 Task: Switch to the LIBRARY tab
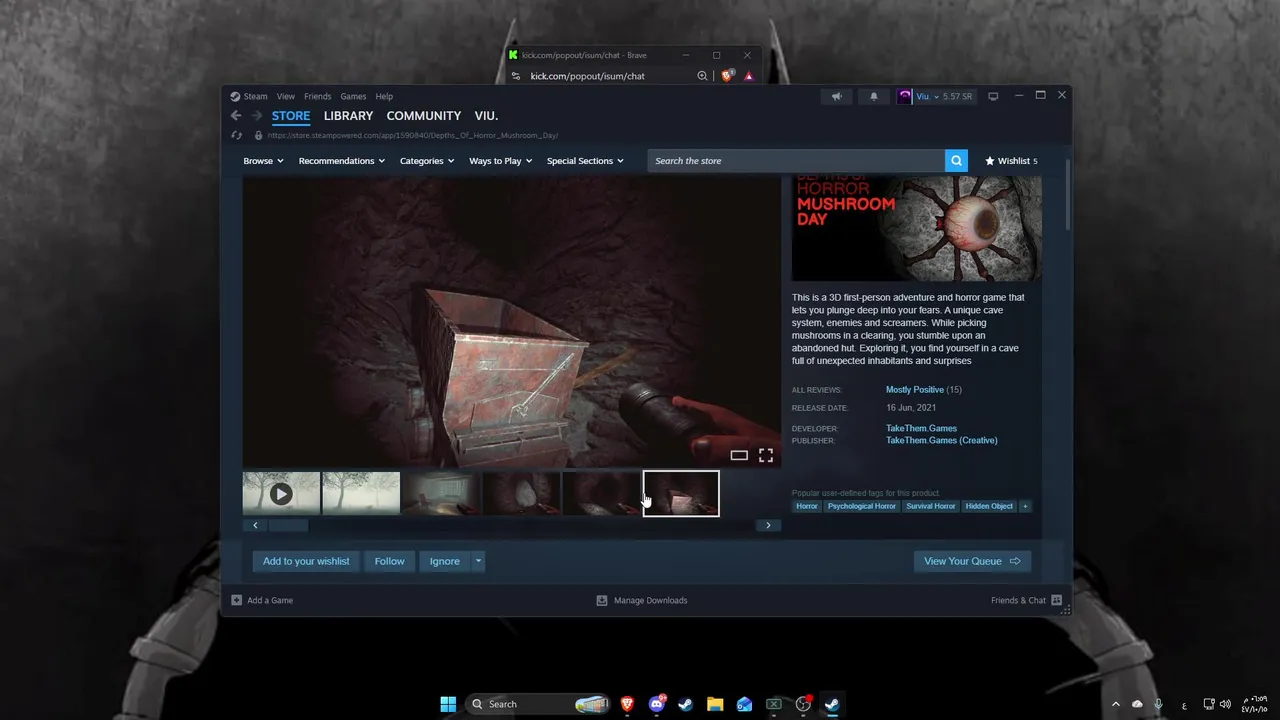(x=348, y=116)
